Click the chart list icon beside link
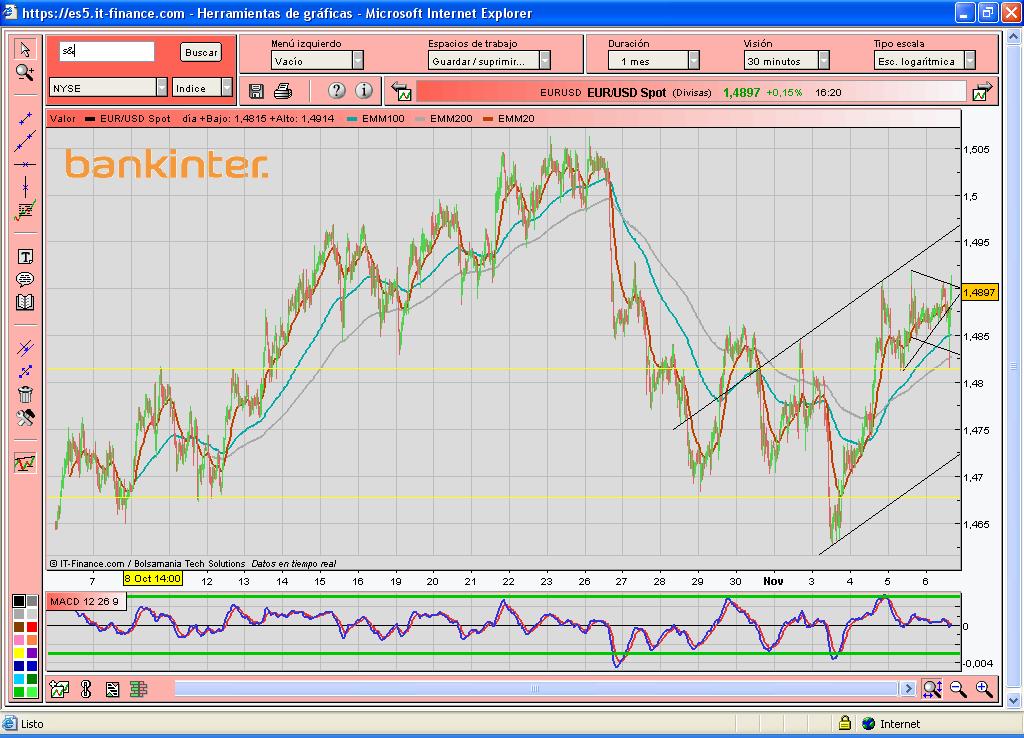1024x738 pixels. pyautogui.click(x=112, y=689)
